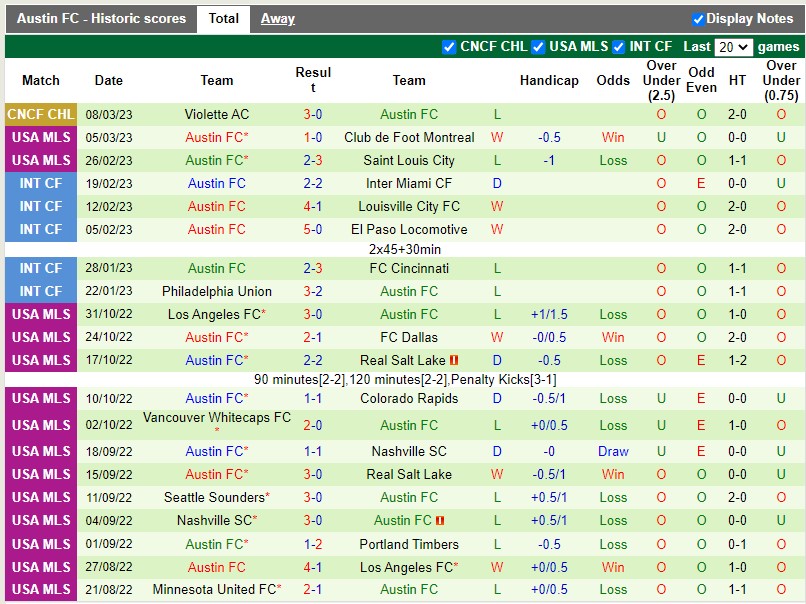Select the Total tab
806x604 pixels.
(x=222, y=18)
